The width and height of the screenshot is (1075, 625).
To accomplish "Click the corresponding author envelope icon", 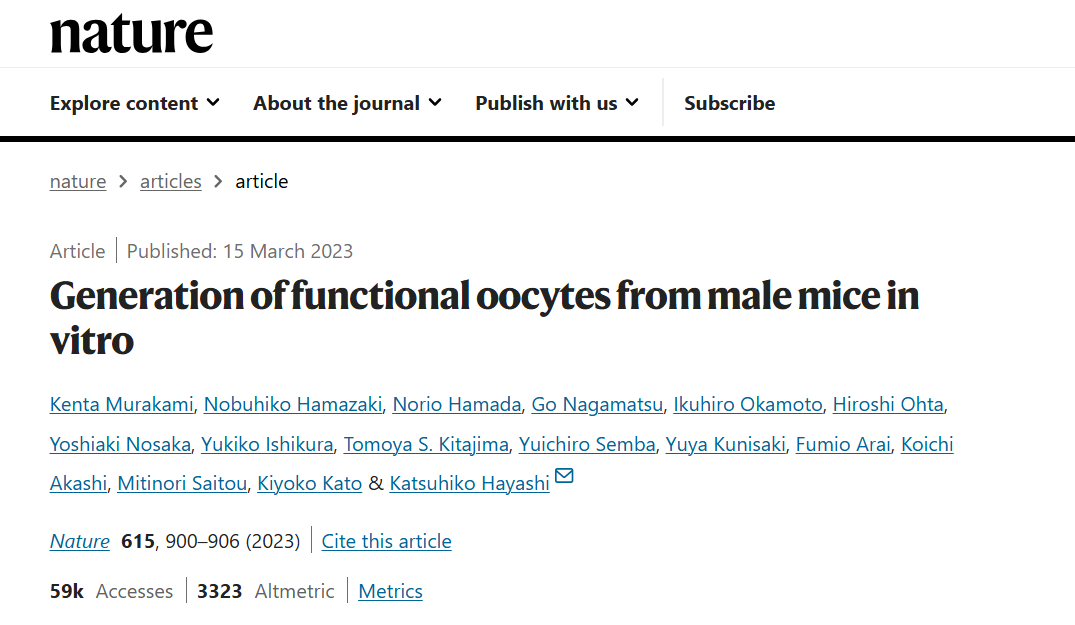I will point(564,476).
